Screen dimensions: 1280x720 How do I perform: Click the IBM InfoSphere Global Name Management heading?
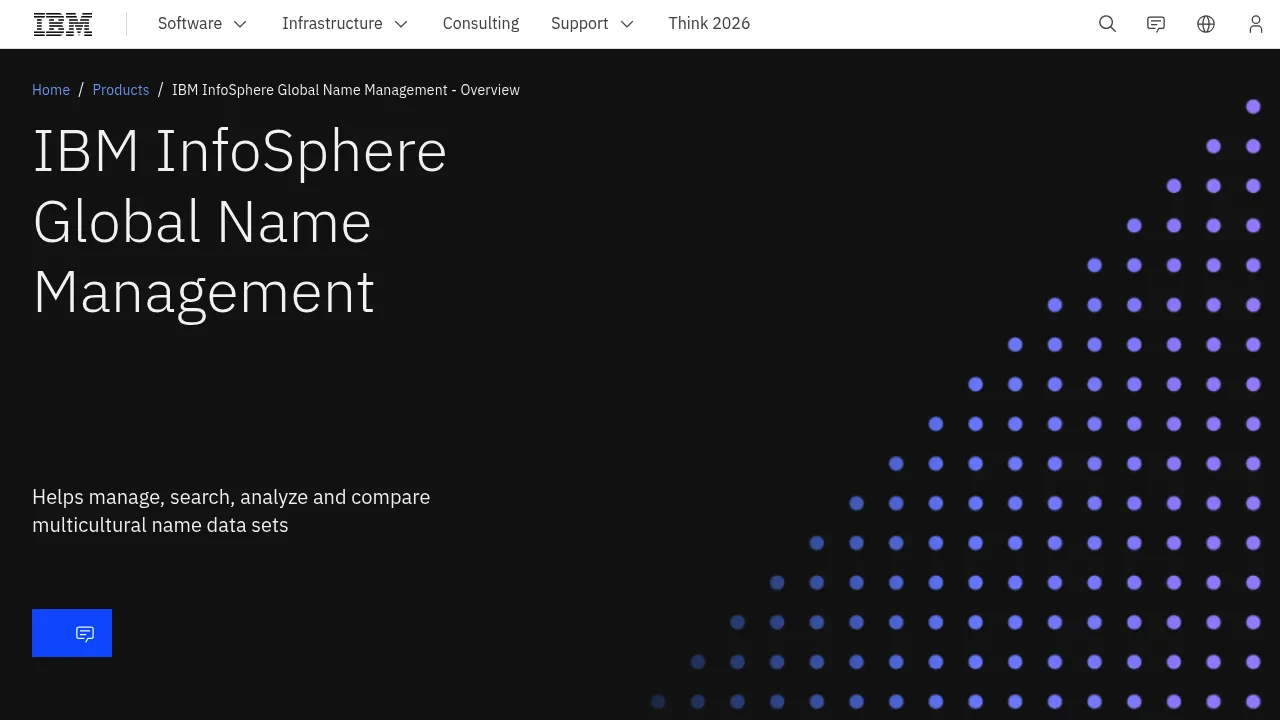[240, 221]
